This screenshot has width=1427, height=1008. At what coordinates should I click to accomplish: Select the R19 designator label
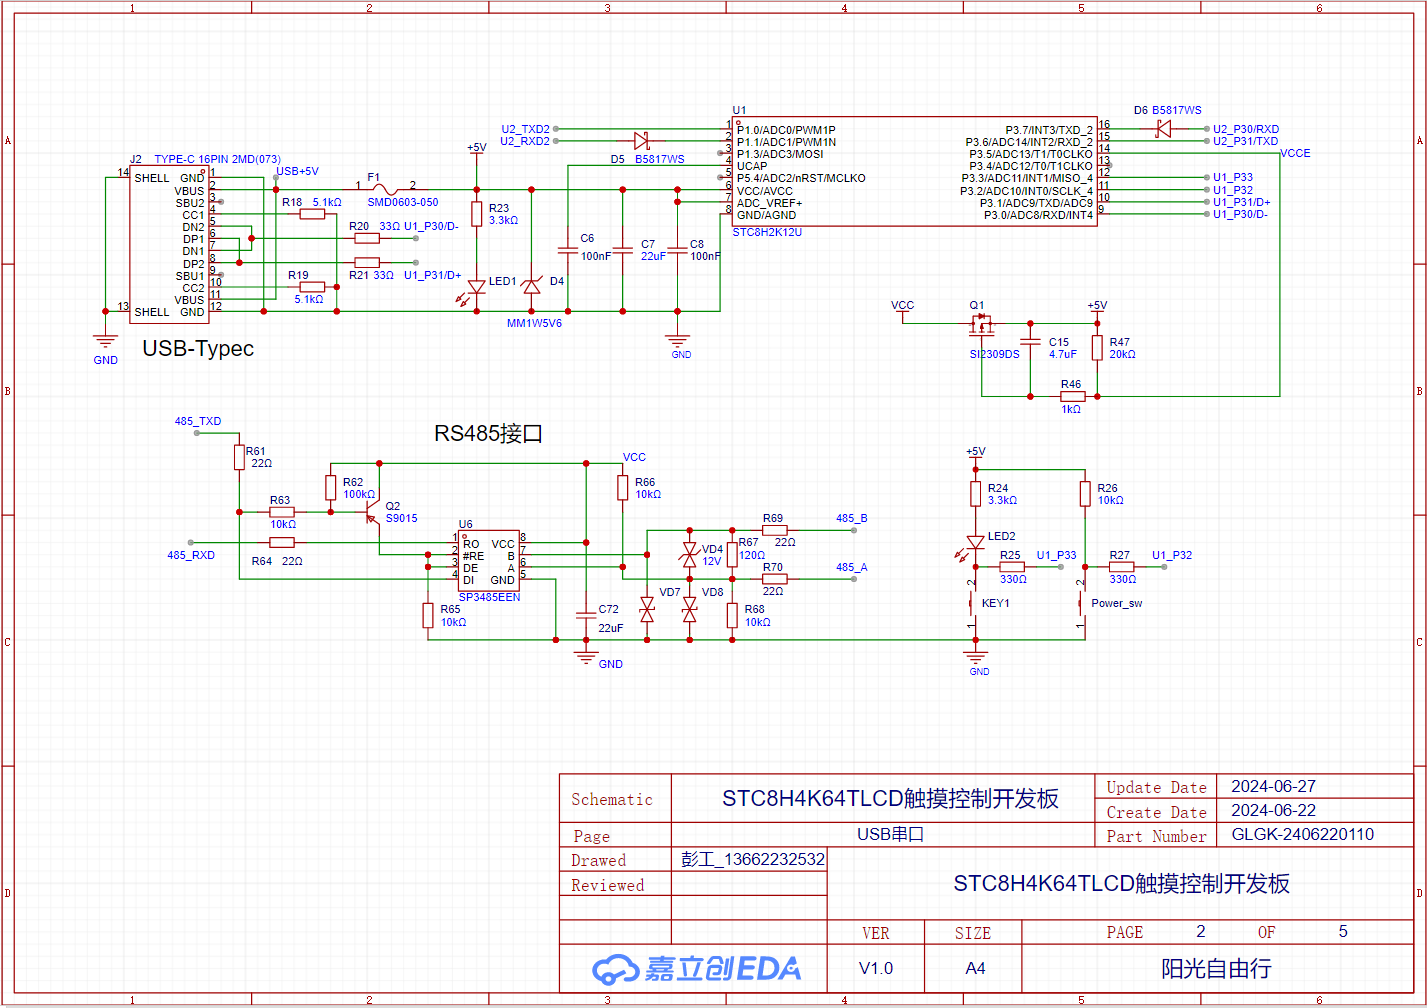pyautogui.click(x=298, y=275)
